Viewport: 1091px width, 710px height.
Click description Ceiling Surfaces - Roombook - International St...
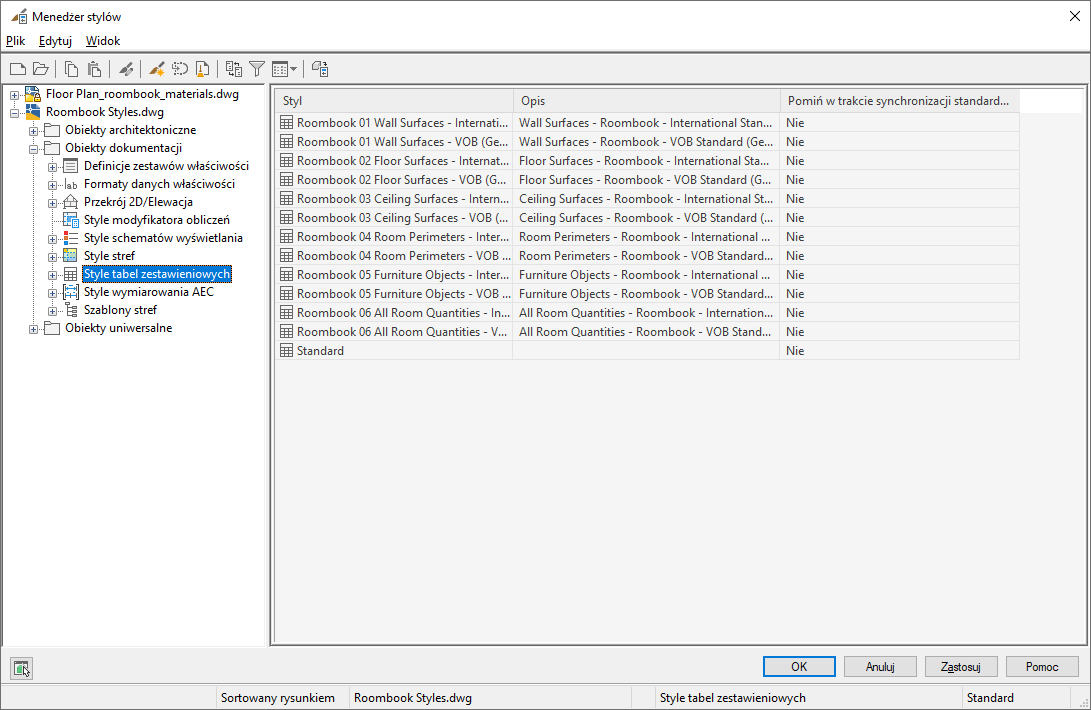(x=646, y=198)
